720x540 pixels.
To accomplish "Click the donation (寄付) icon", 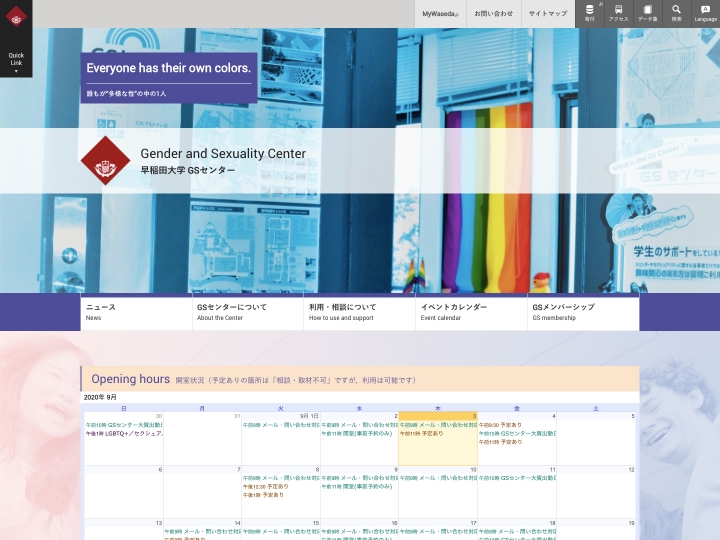I will [590, 13].
